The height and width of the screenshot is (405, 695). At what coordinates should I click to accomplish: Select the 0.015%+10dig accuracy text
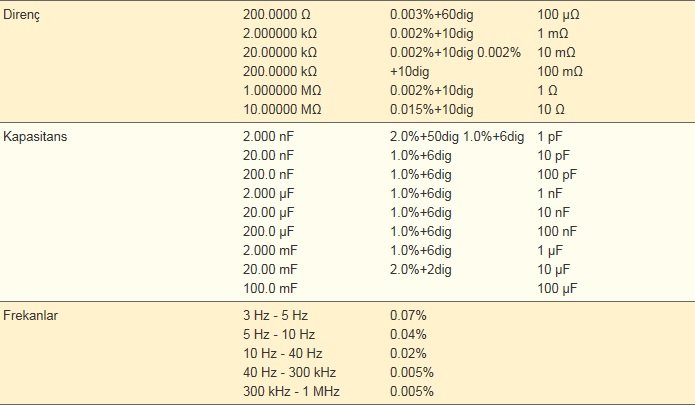432,109
